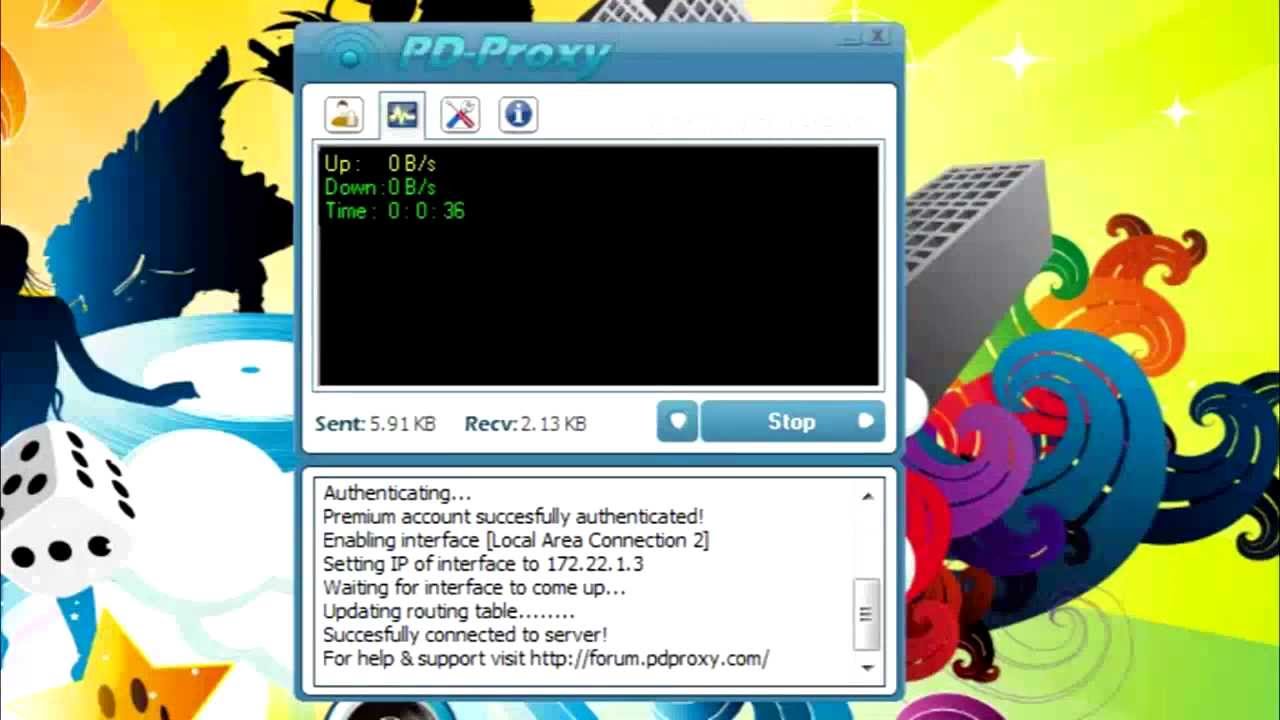The height and width of the screenshot is (720, 1280).
Task: Open the account login tab icon
Action: 344,114
